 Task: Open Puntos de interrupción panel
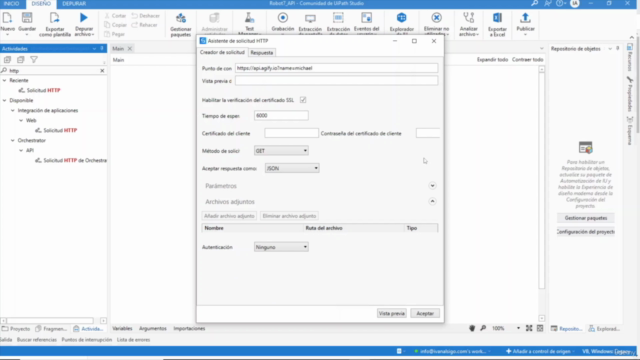click(87, 340)
